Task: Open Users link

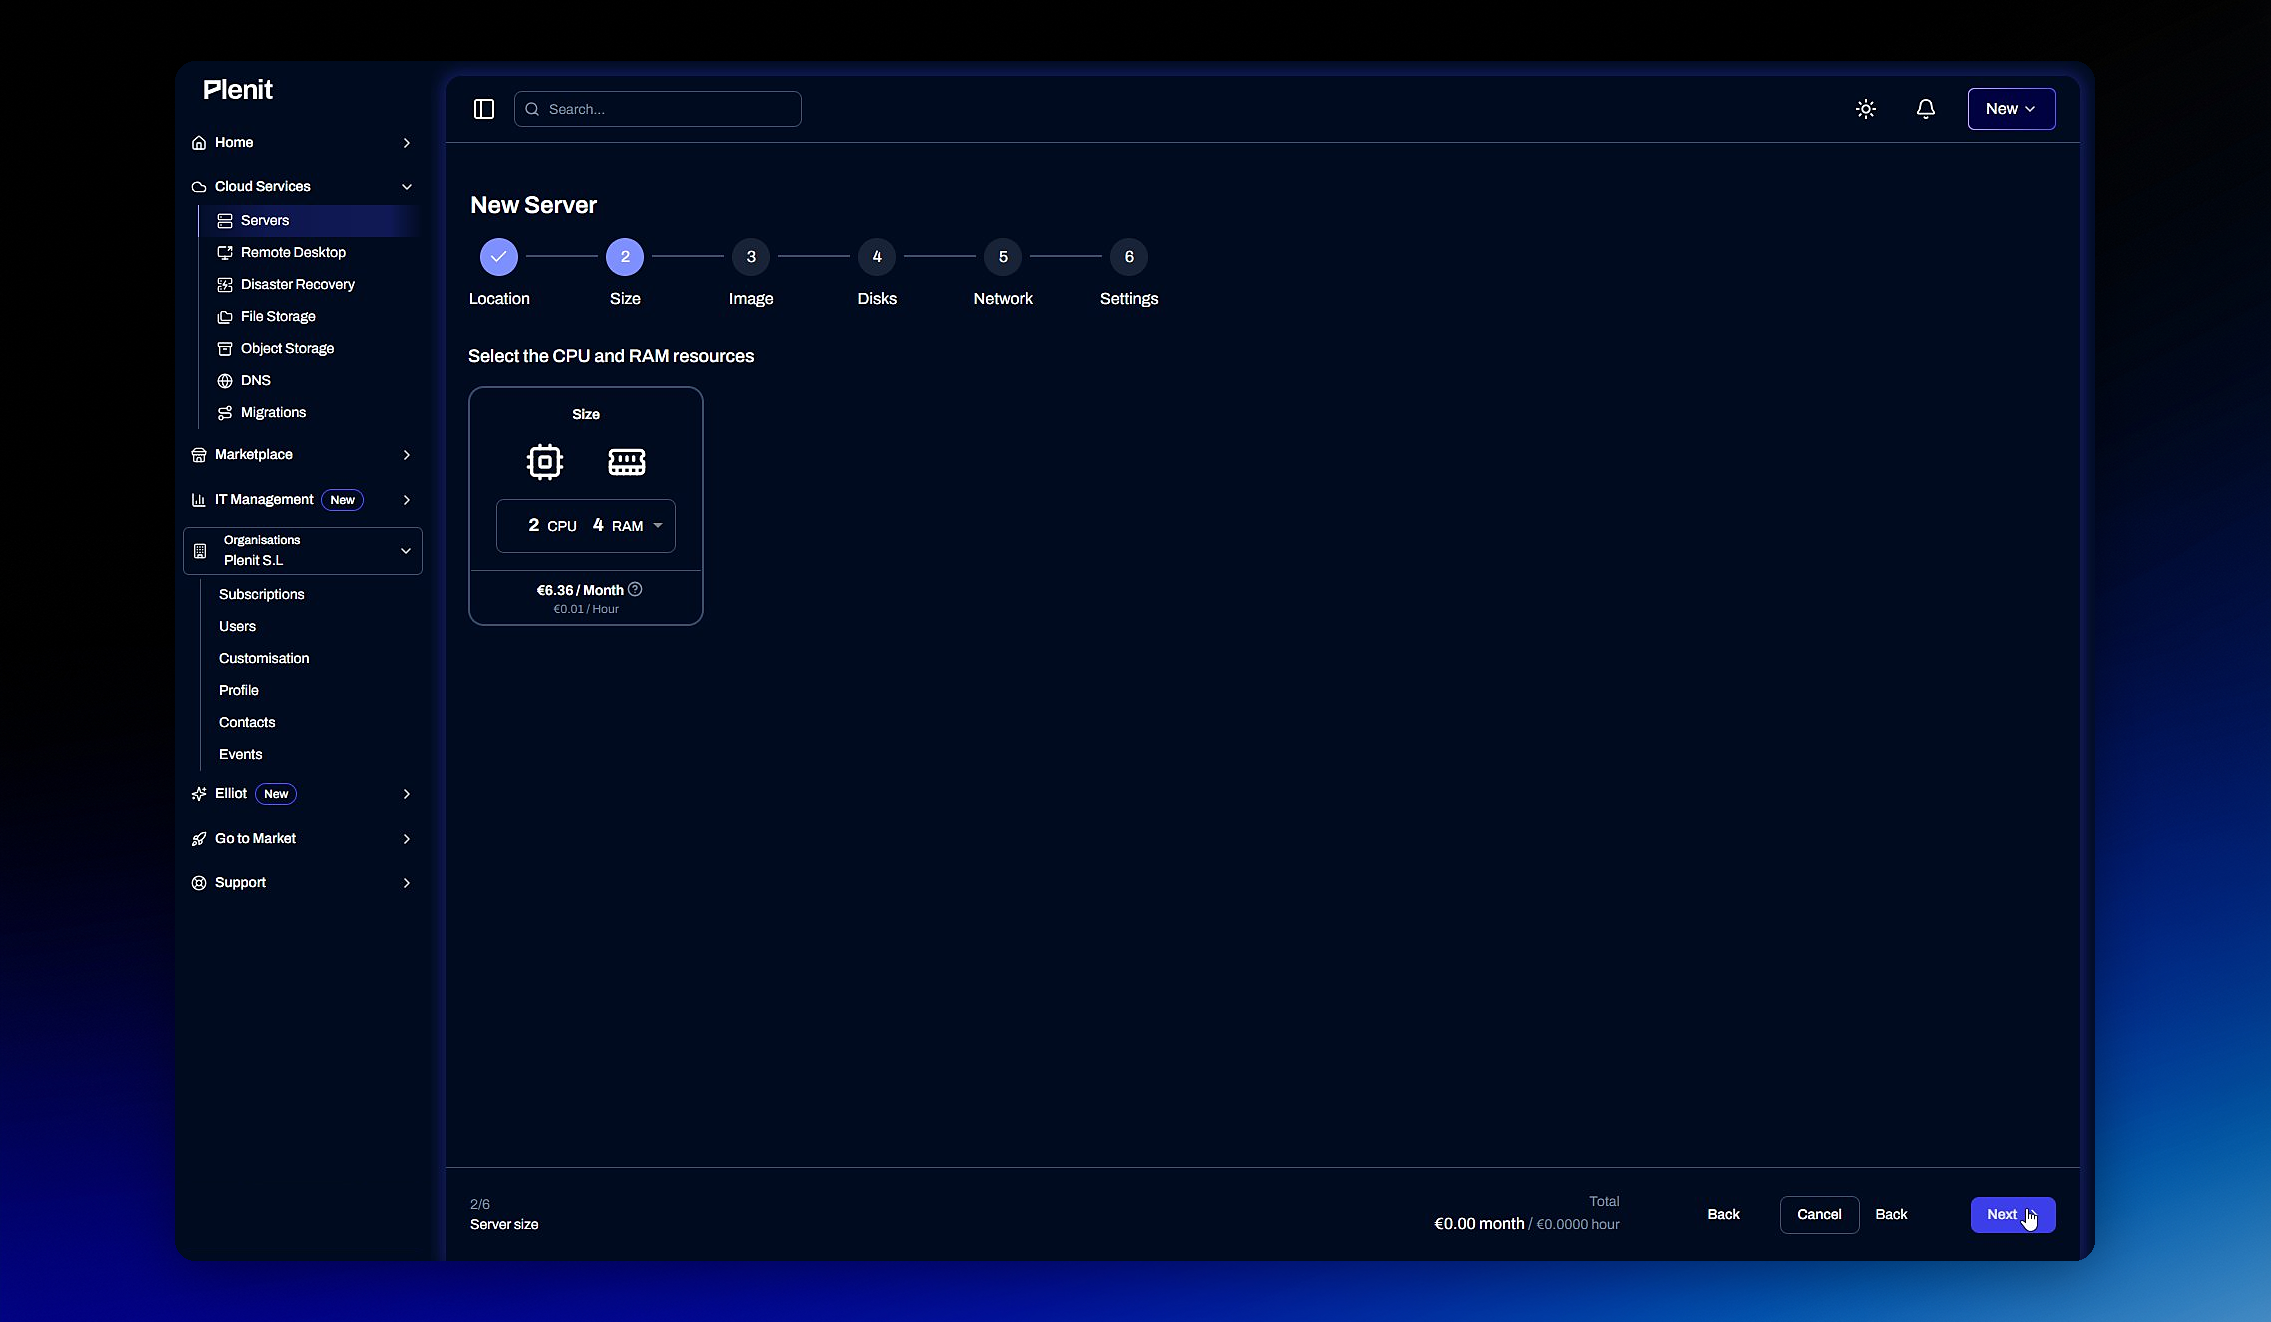Action: 238,627
